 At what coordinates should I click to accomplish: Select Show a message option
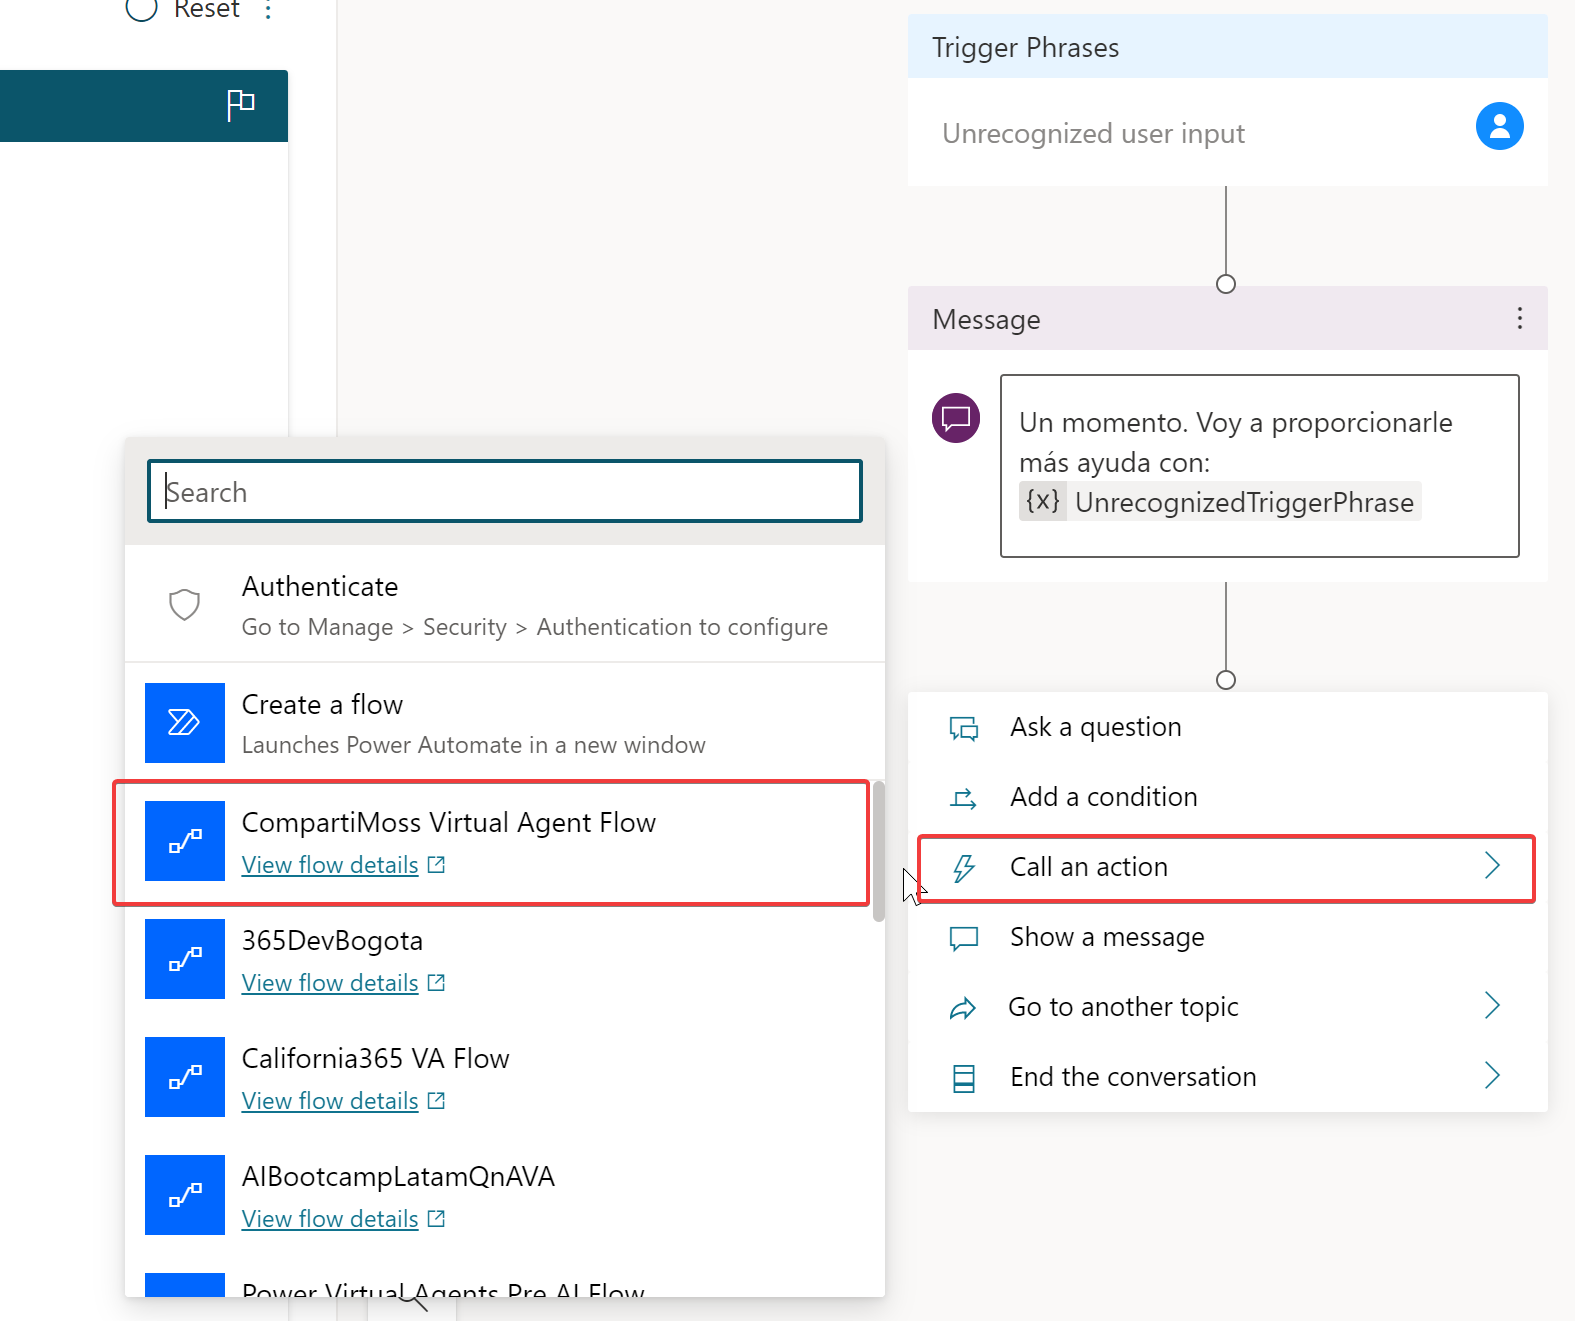pyautogui.click(x=1107, y=937)
